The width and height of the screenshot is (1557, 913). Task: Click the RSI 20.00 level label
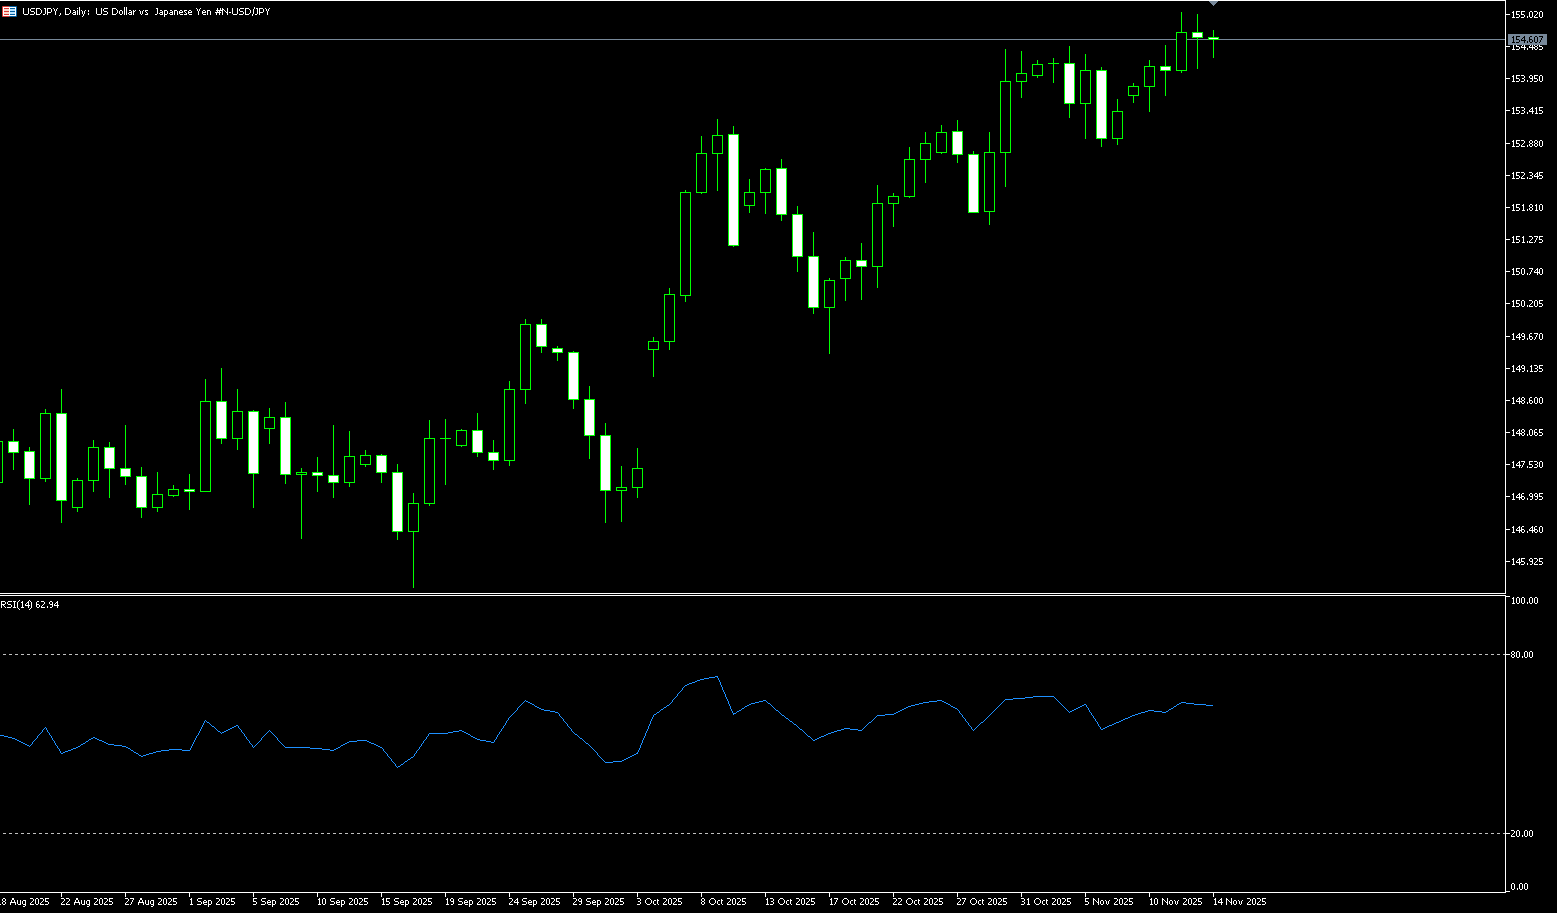1524,834
